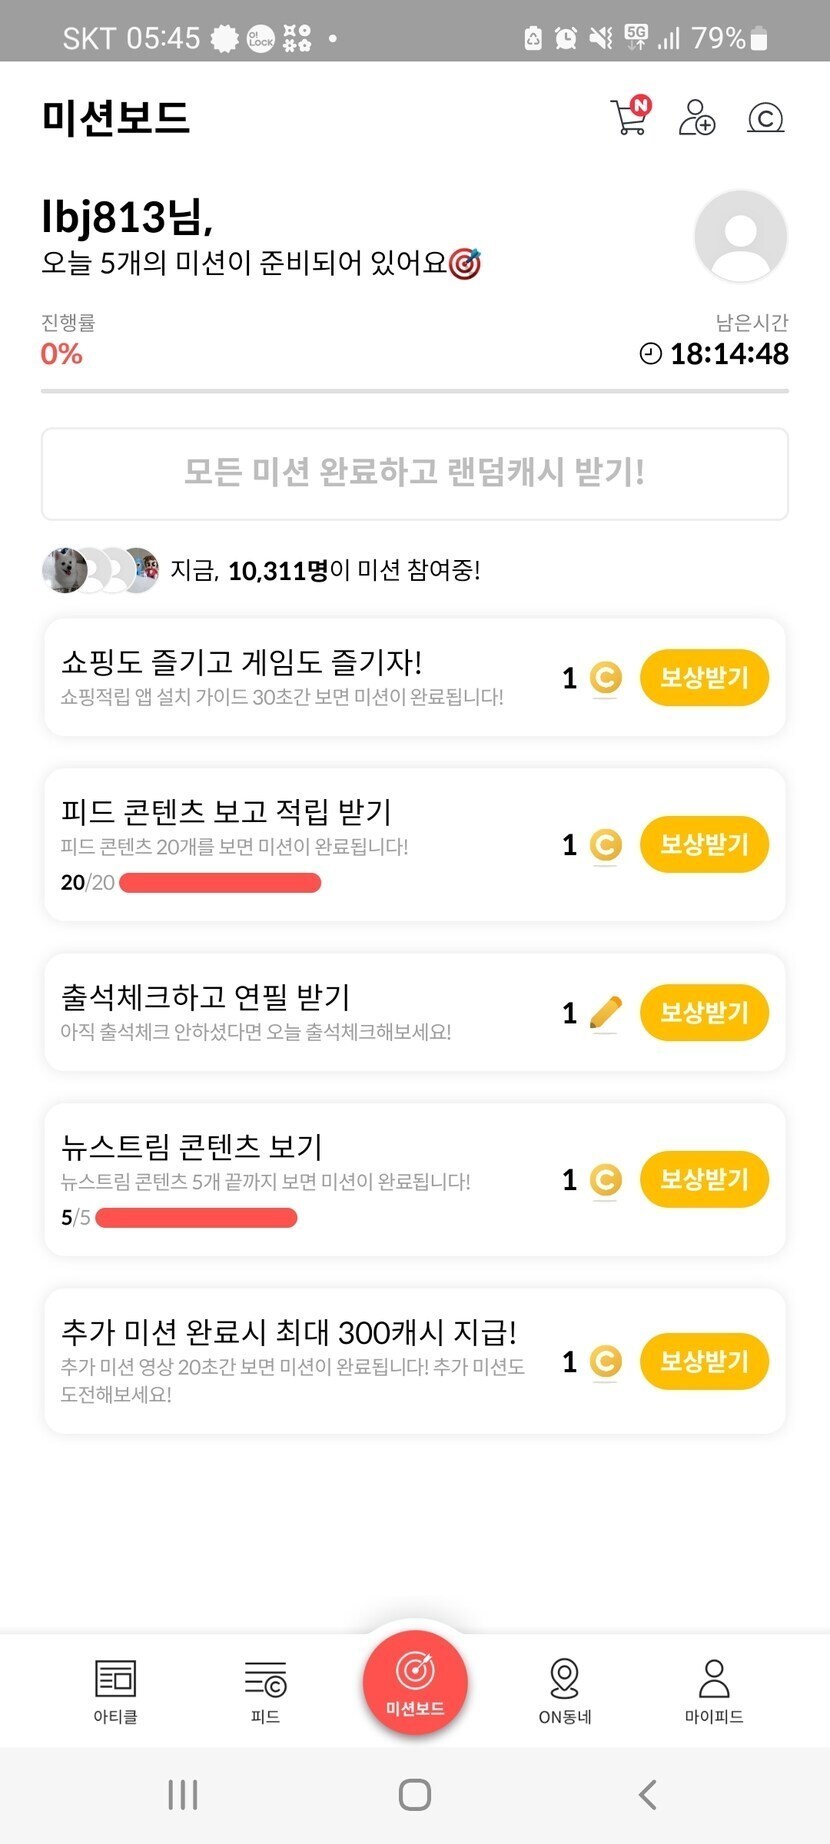Tap the 20/20 feed progress bar

pyautogui.click(x=220, y=883)
